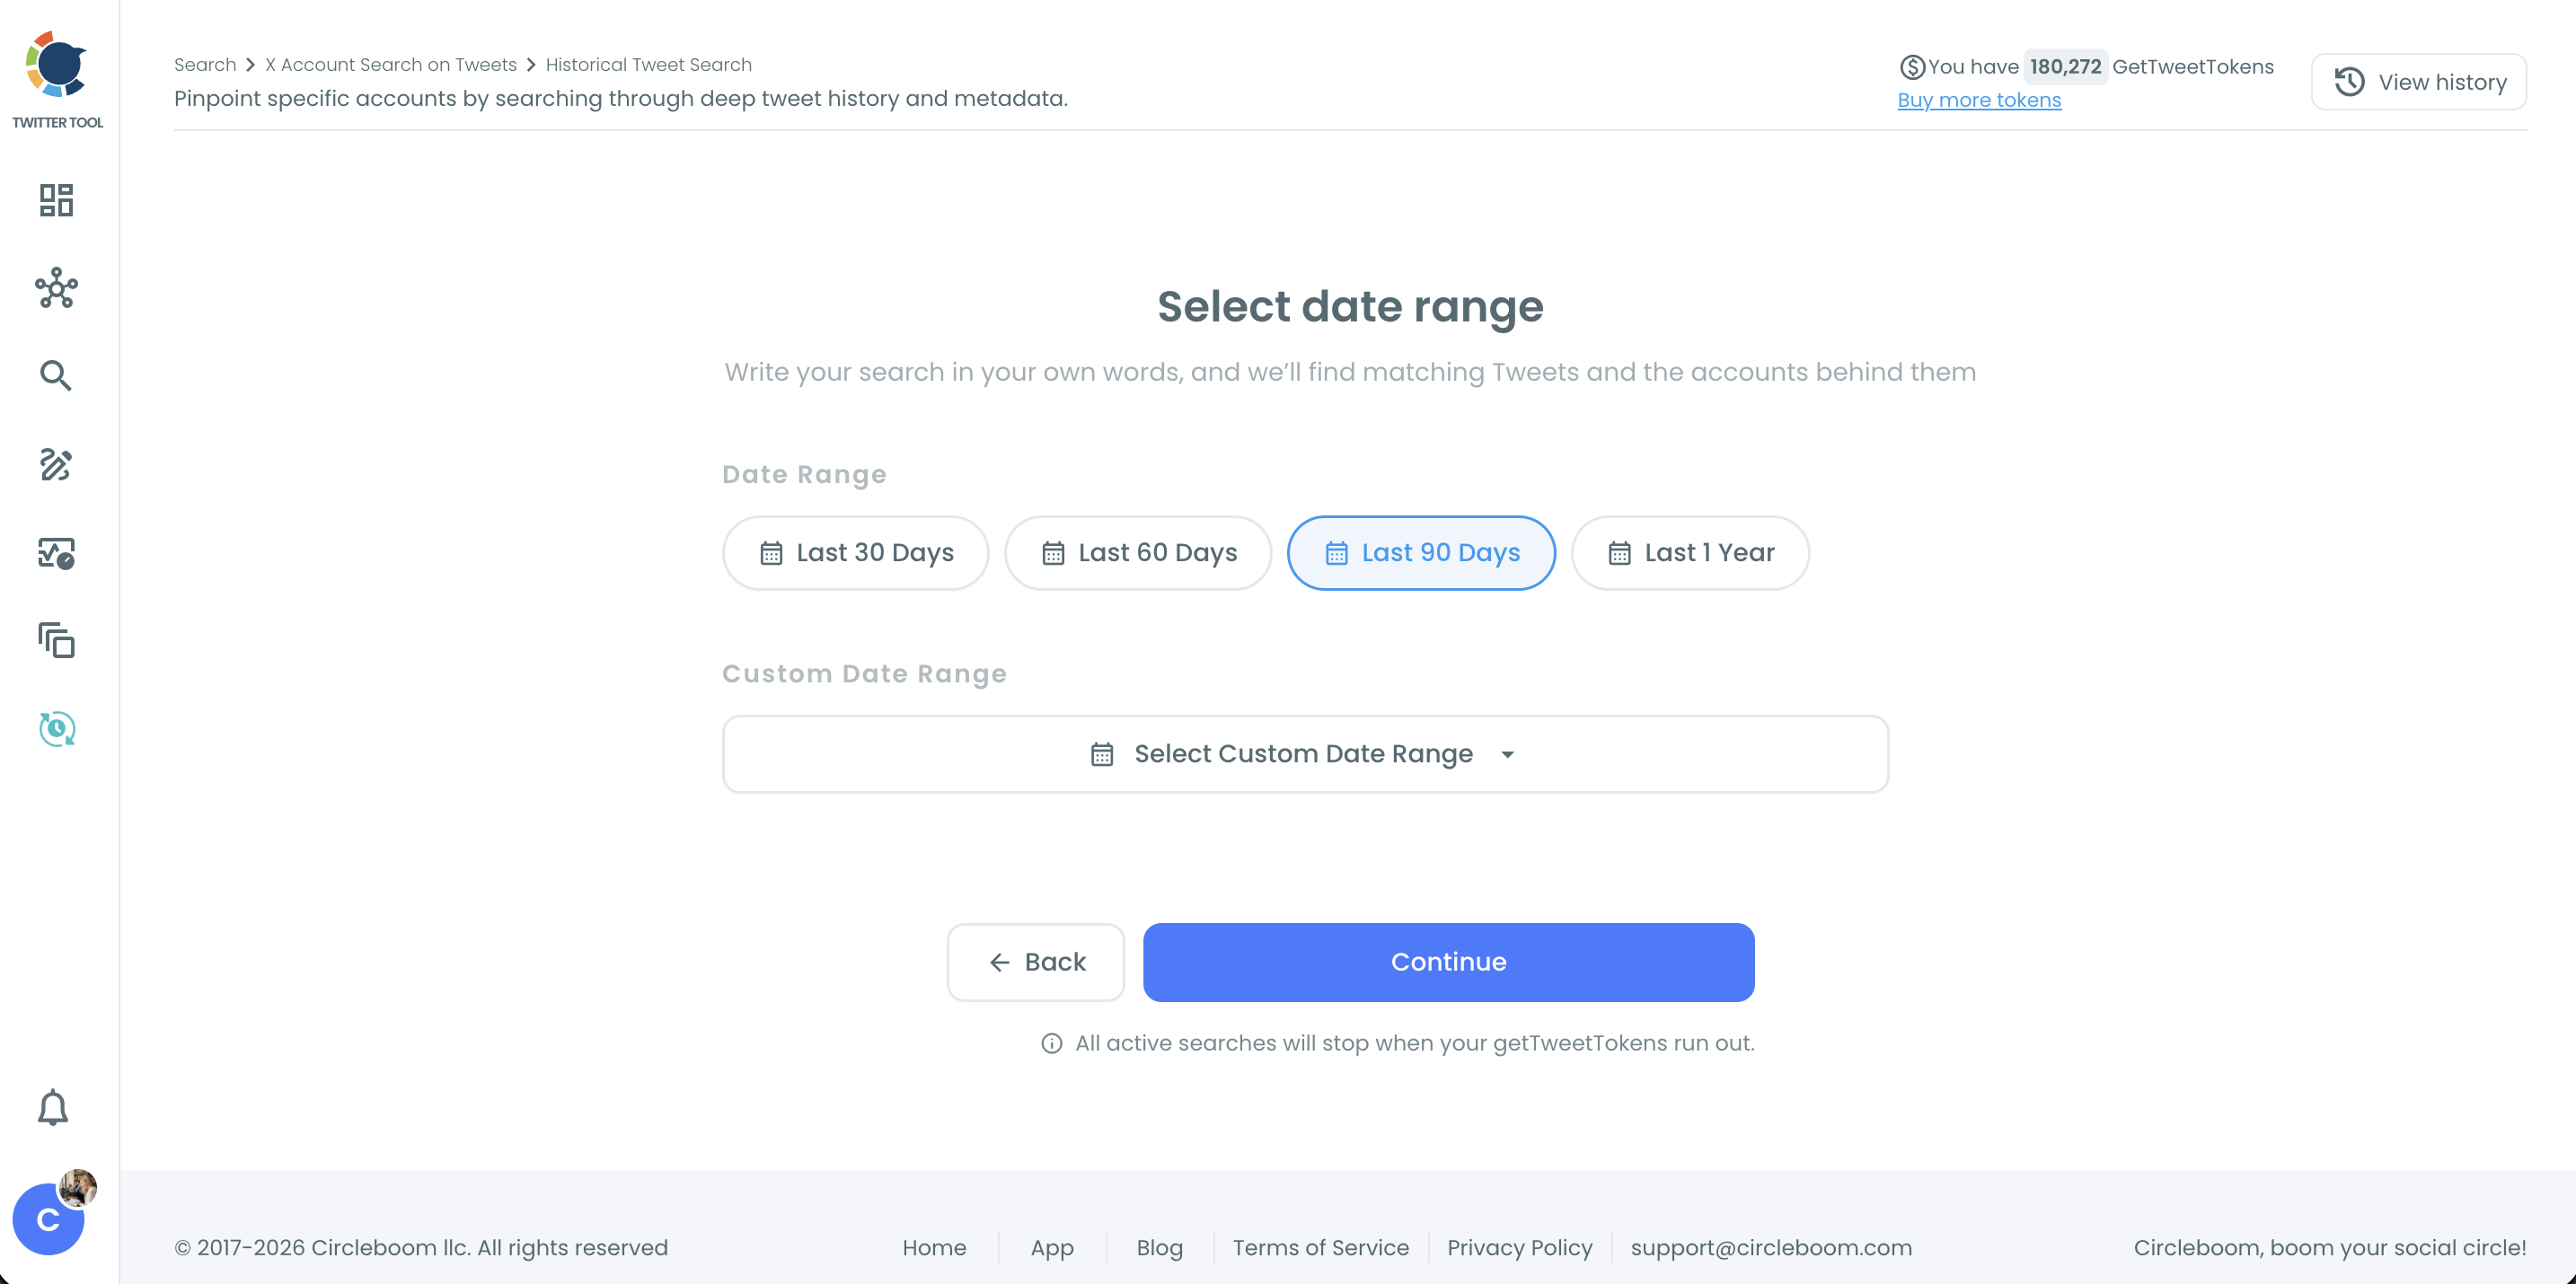
Task: Click the 'Custom Date Range' label
Action: point(864,674)
